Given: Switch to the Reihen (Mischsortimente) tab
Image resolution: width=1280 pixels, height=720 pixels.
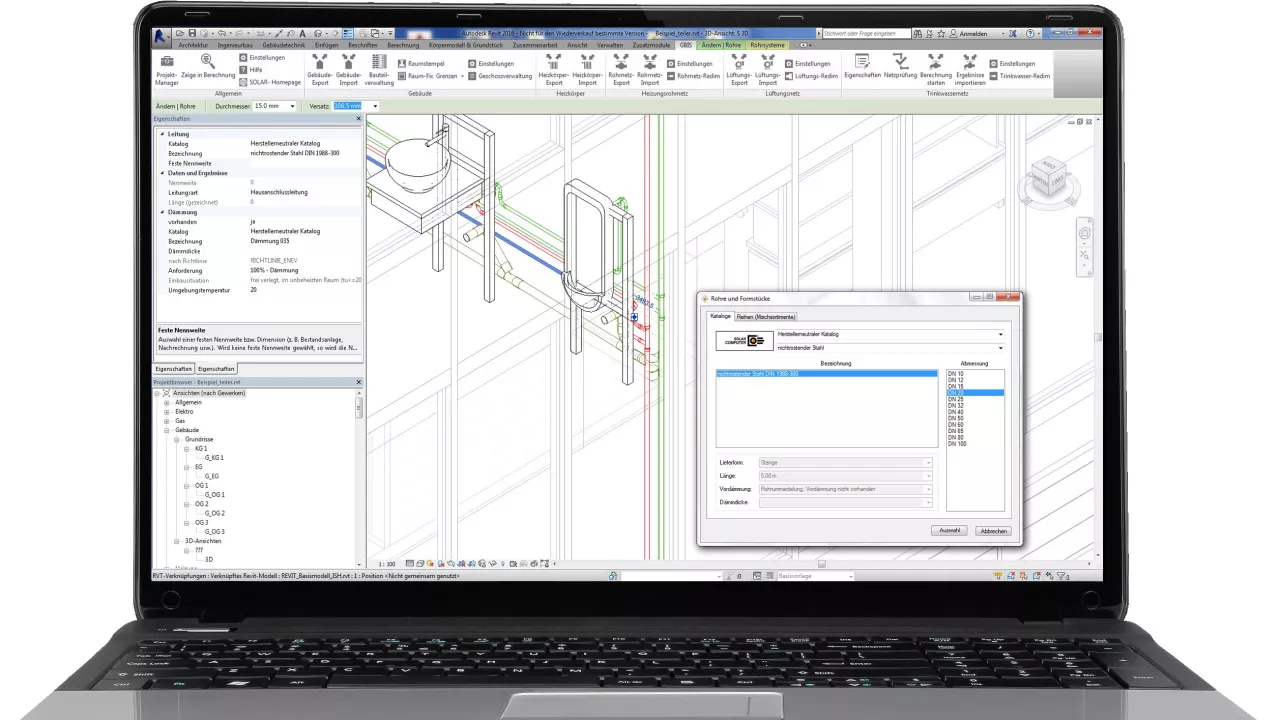Looking at the screenshot, I should 766,317.
